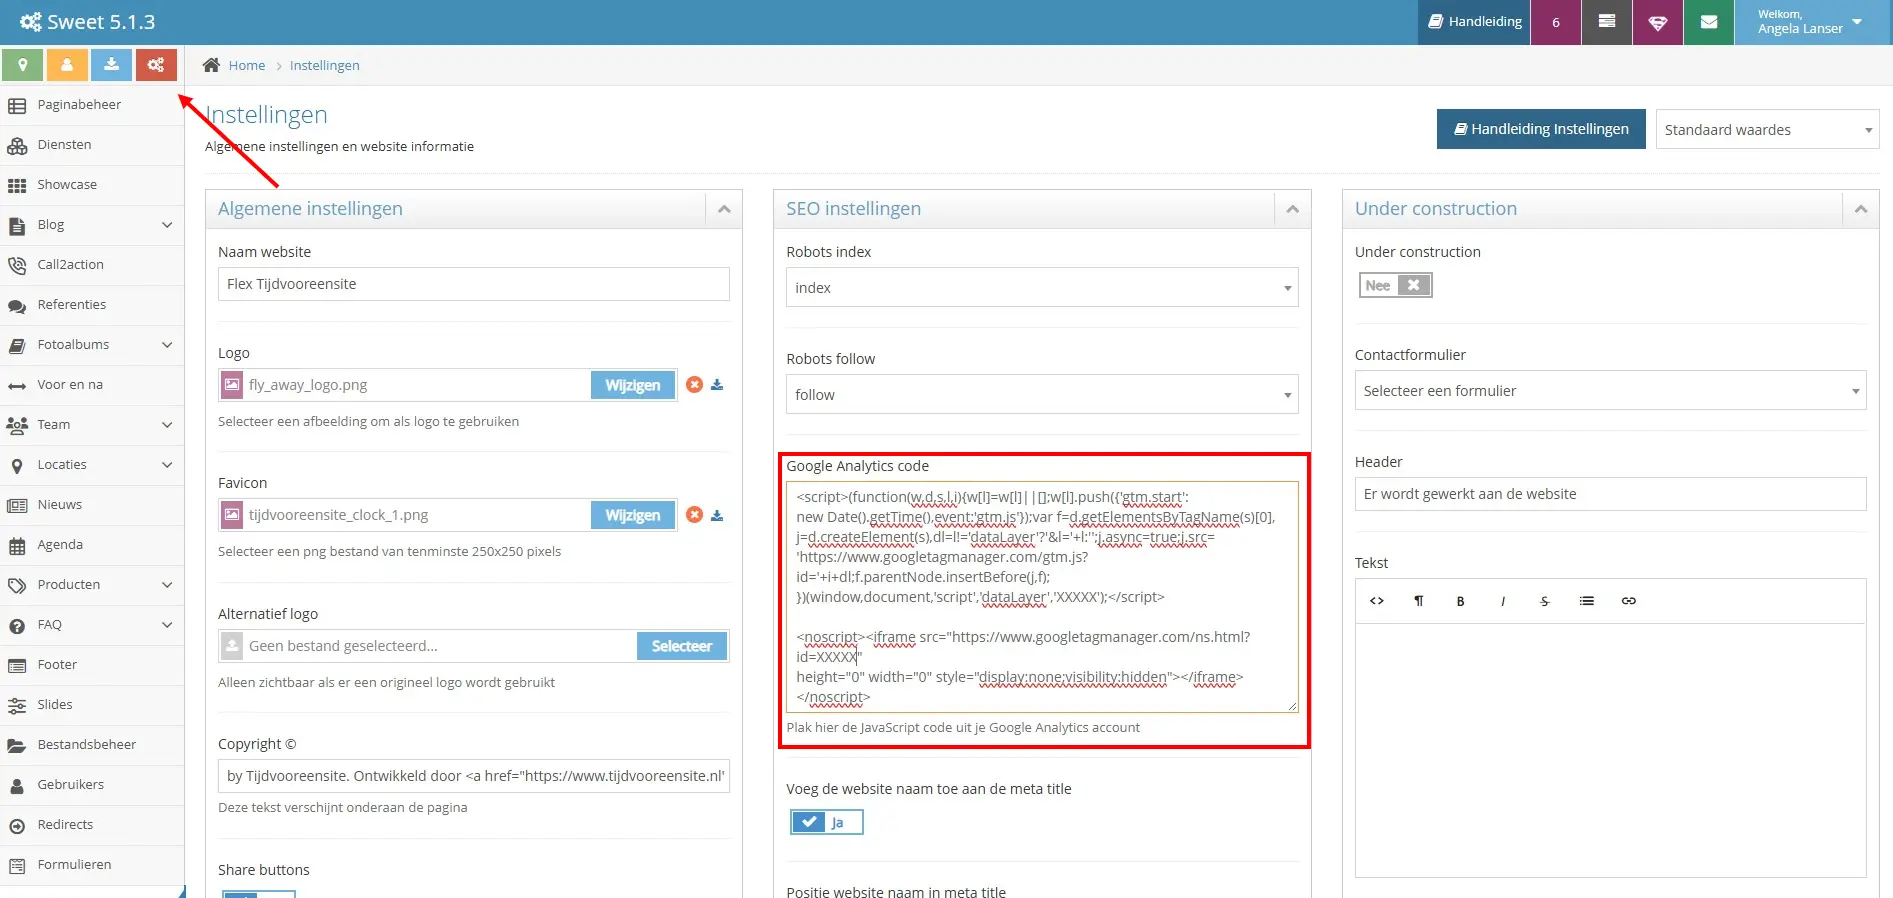This screenshot has height=898, width=1893.
Task: Remove the fly_away_logo.png logo file
Action: tap(694, 384)
